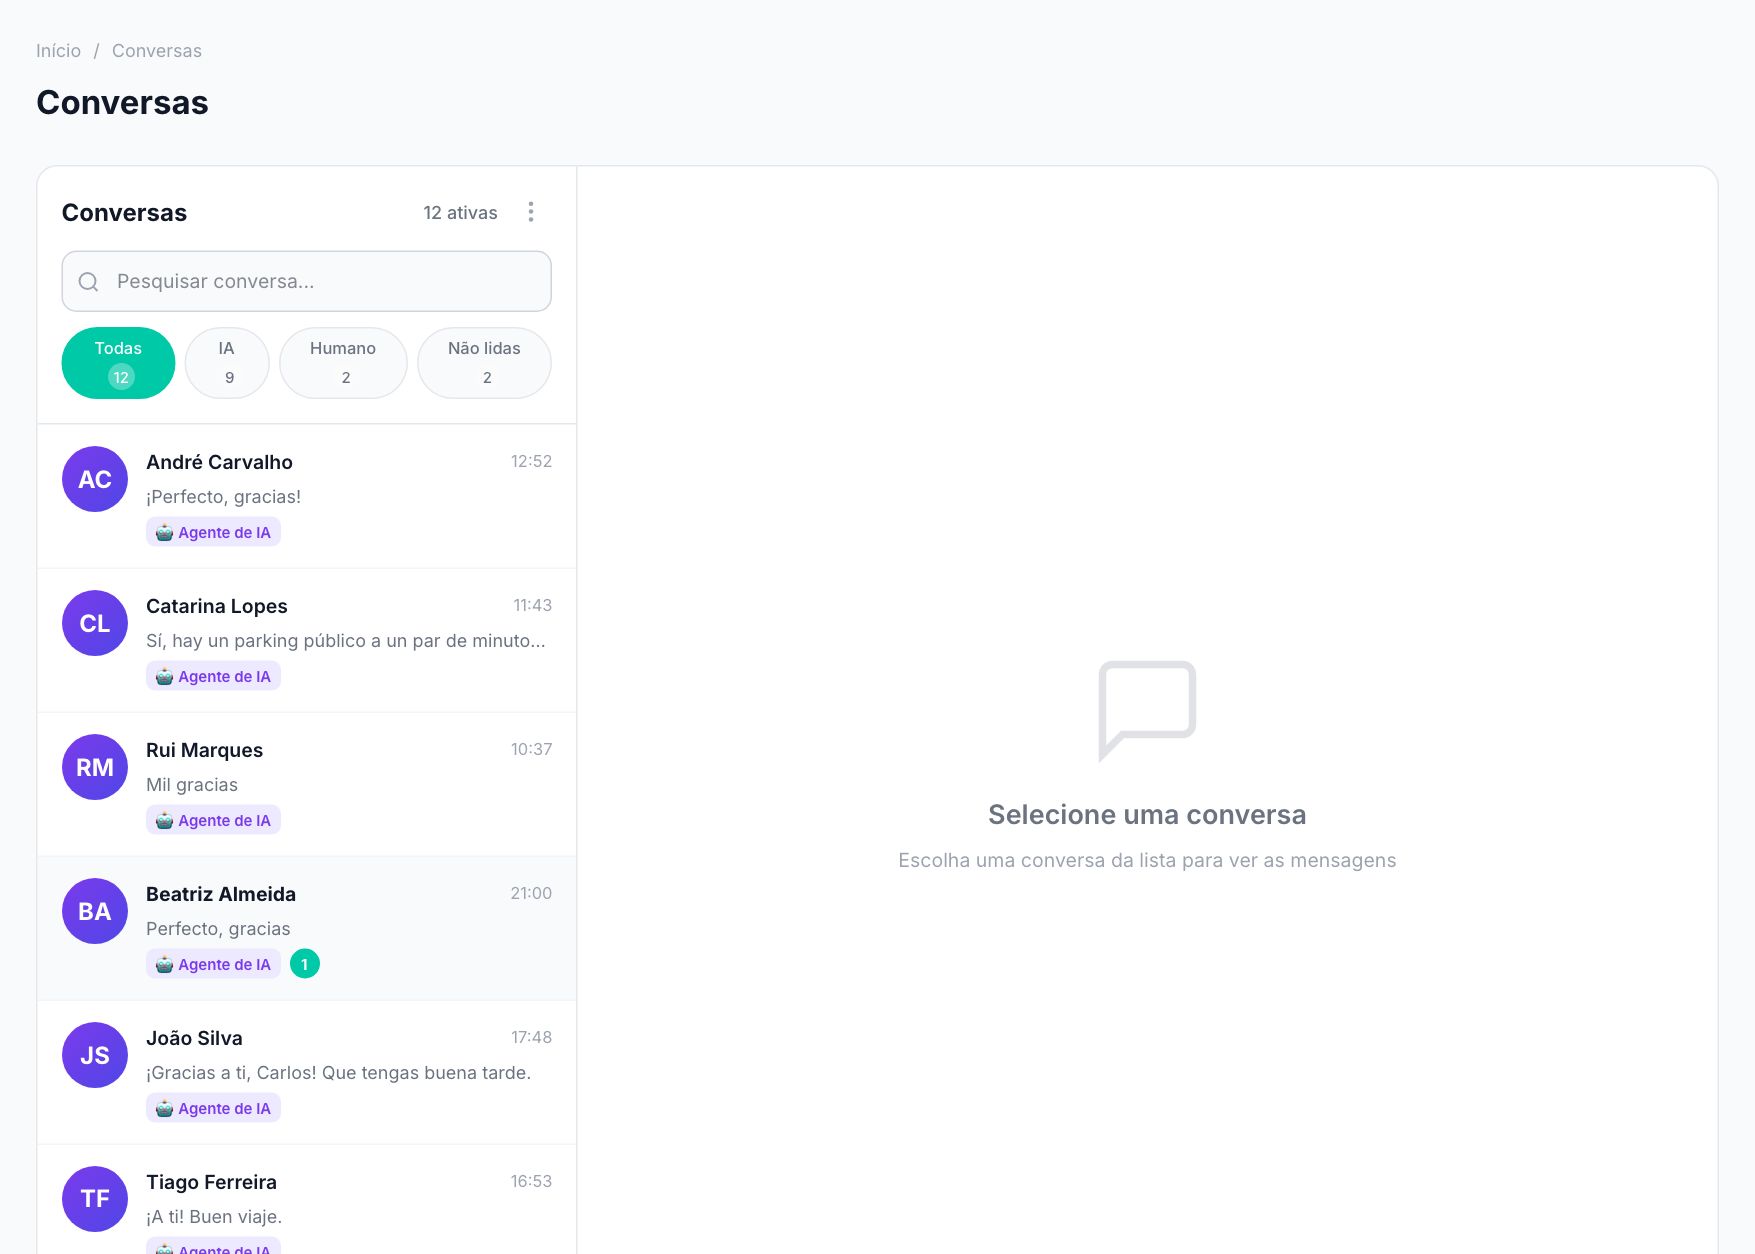The height and width of the screenshot is (1254, 1755).
Task: Click the '12 ativas' counter
Action: [460, 213]
